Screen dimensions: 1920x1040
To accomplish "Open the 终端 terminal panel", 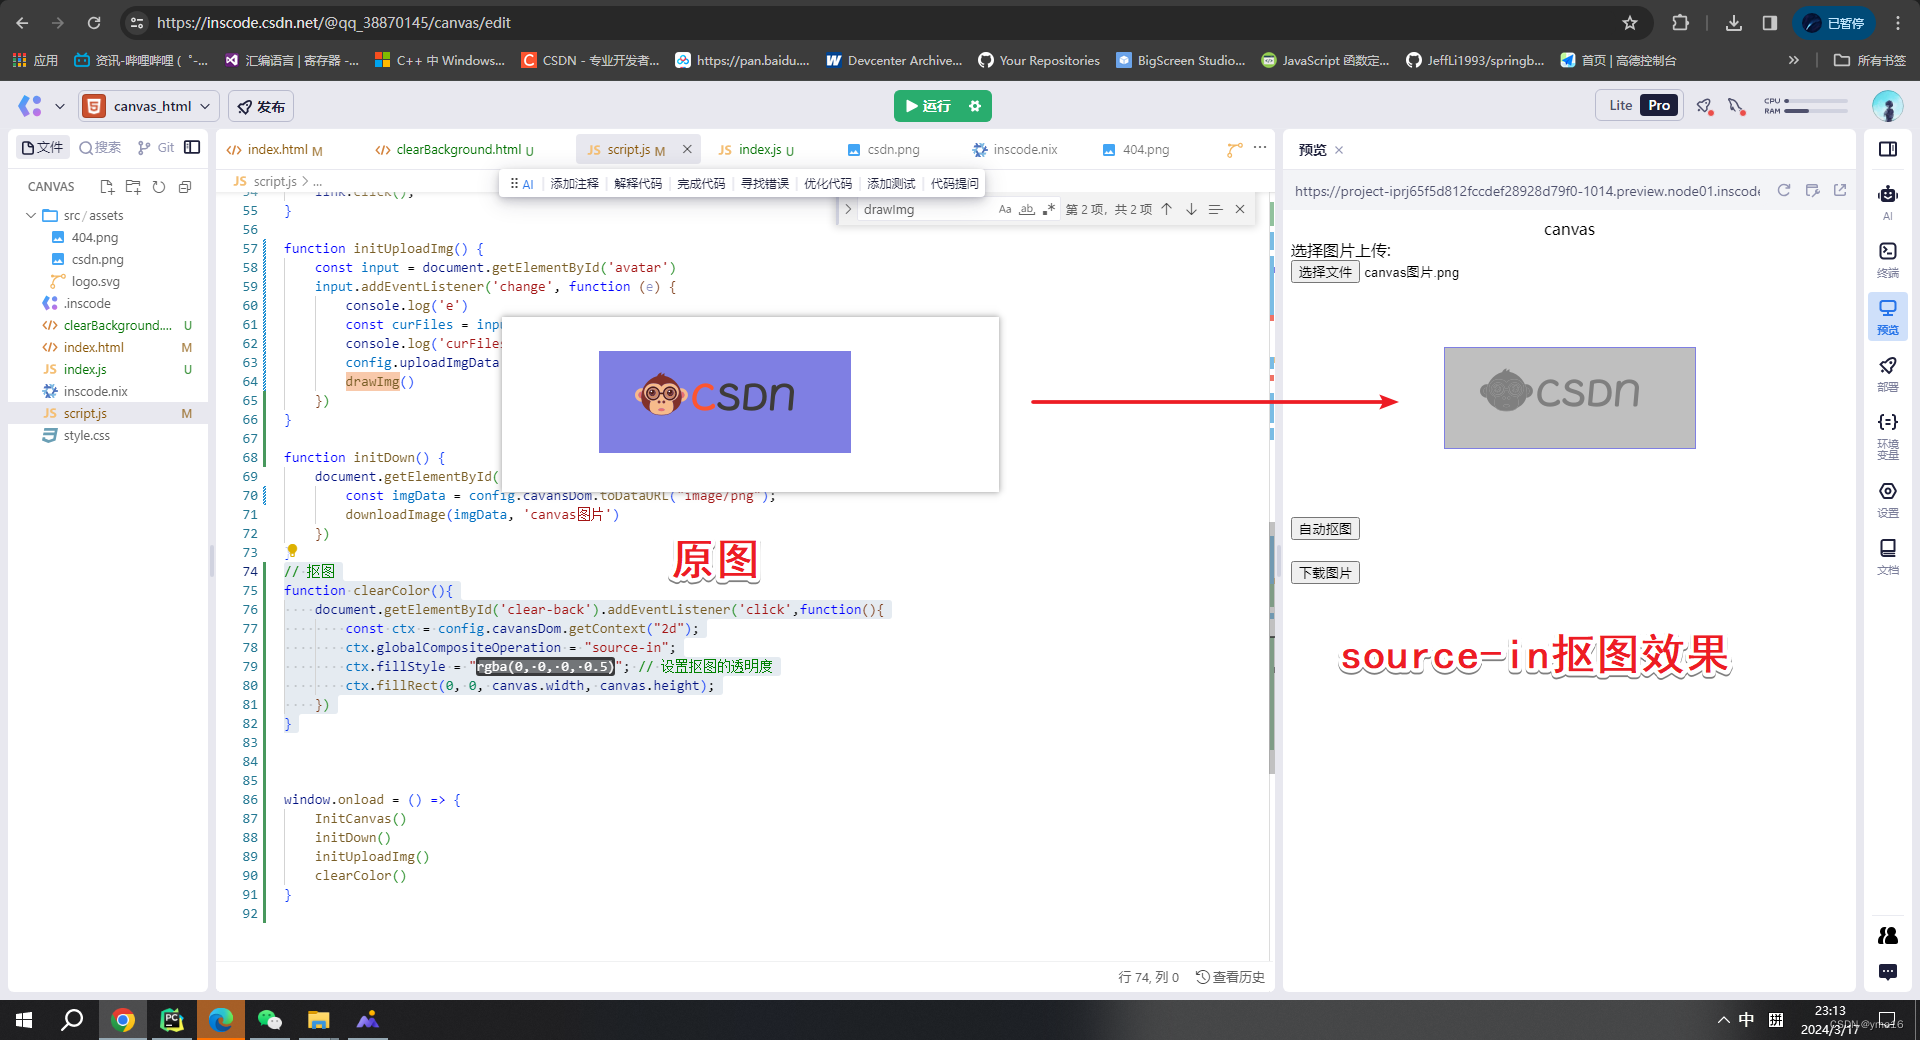I will click(x=1887, y=258).
